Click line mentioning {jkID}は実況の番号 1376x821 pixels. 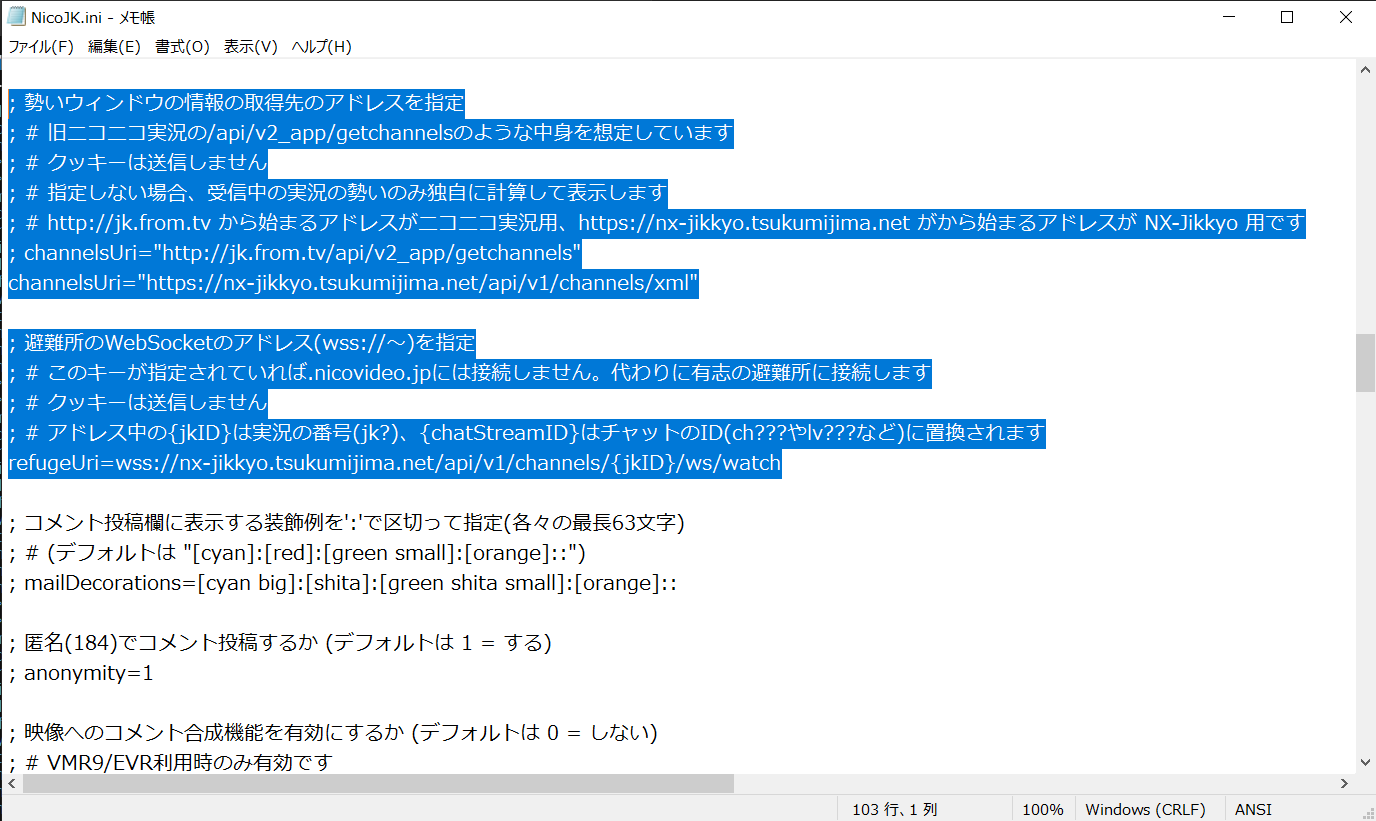click(527, 433)
